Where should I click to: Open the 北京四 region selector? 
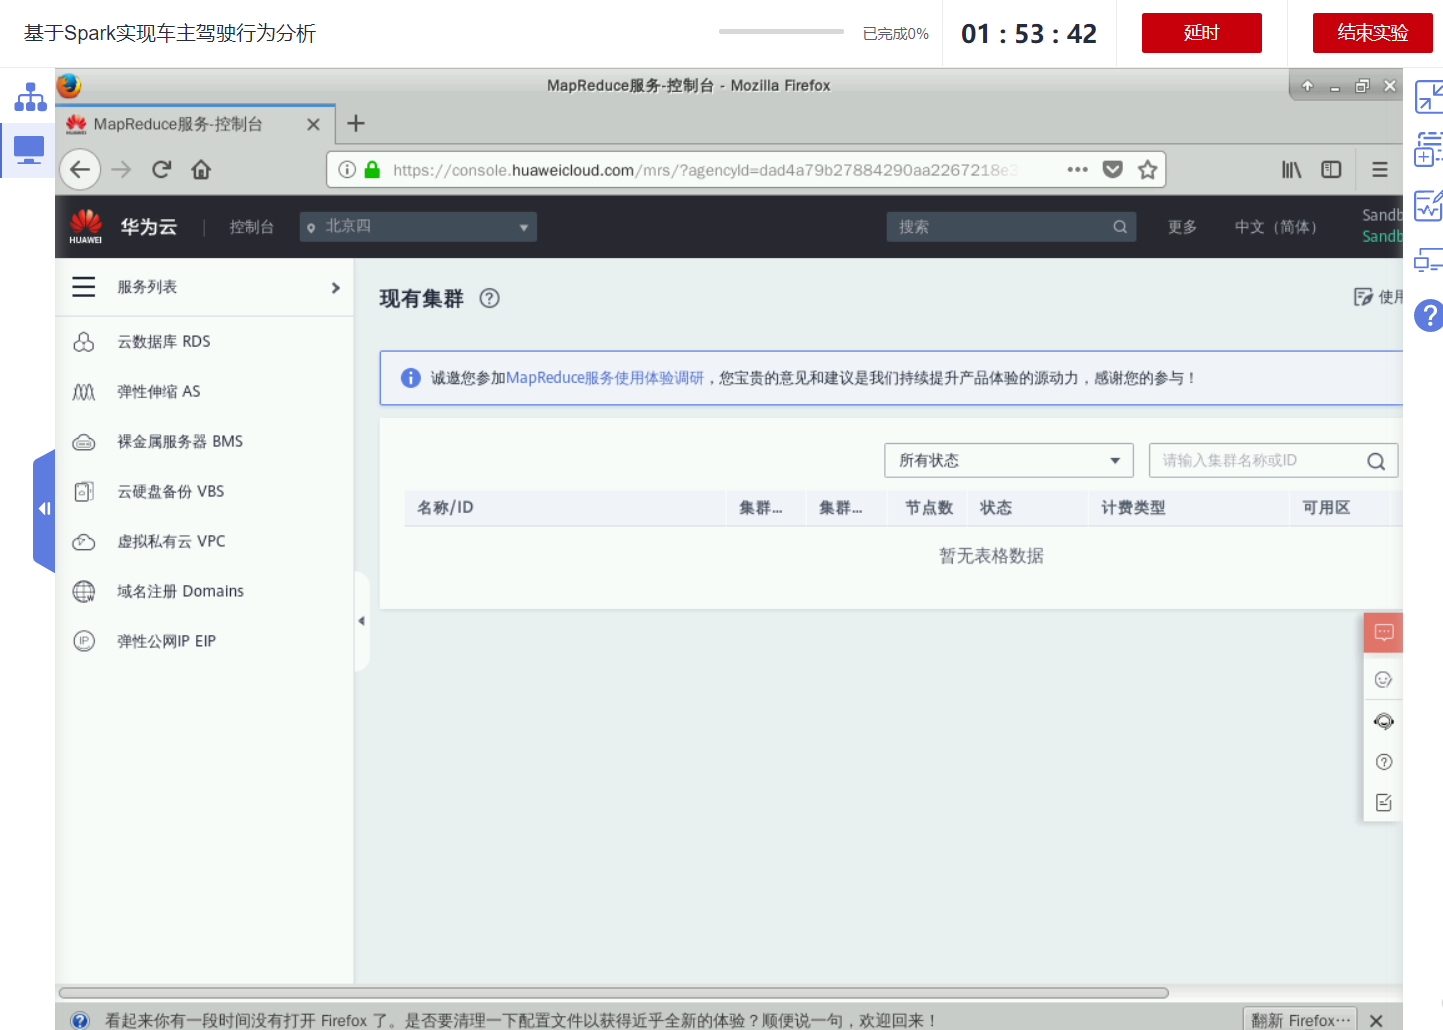click(417, 226)
